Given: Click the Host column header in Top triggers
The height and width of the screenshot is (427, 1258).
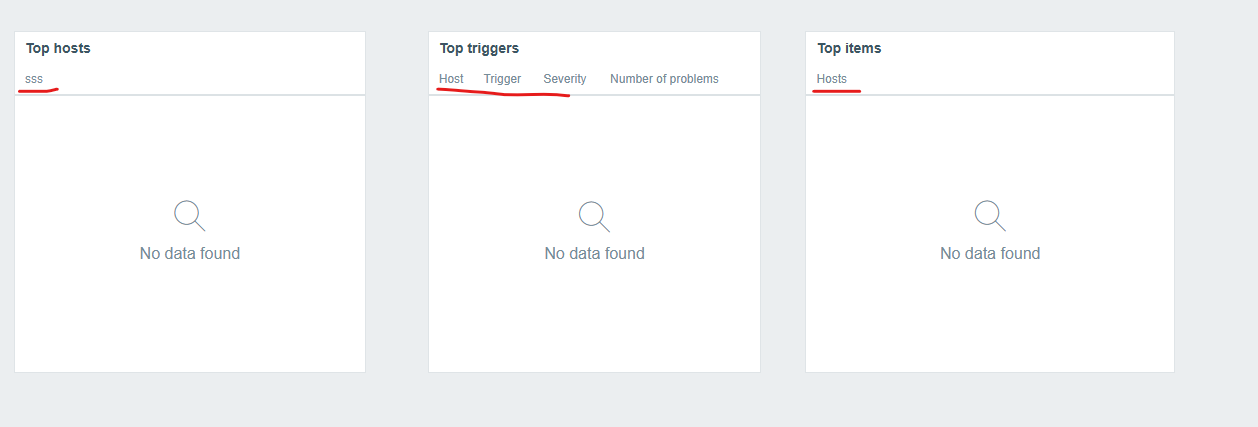Looking at the screenshot, I should (451, 79).
